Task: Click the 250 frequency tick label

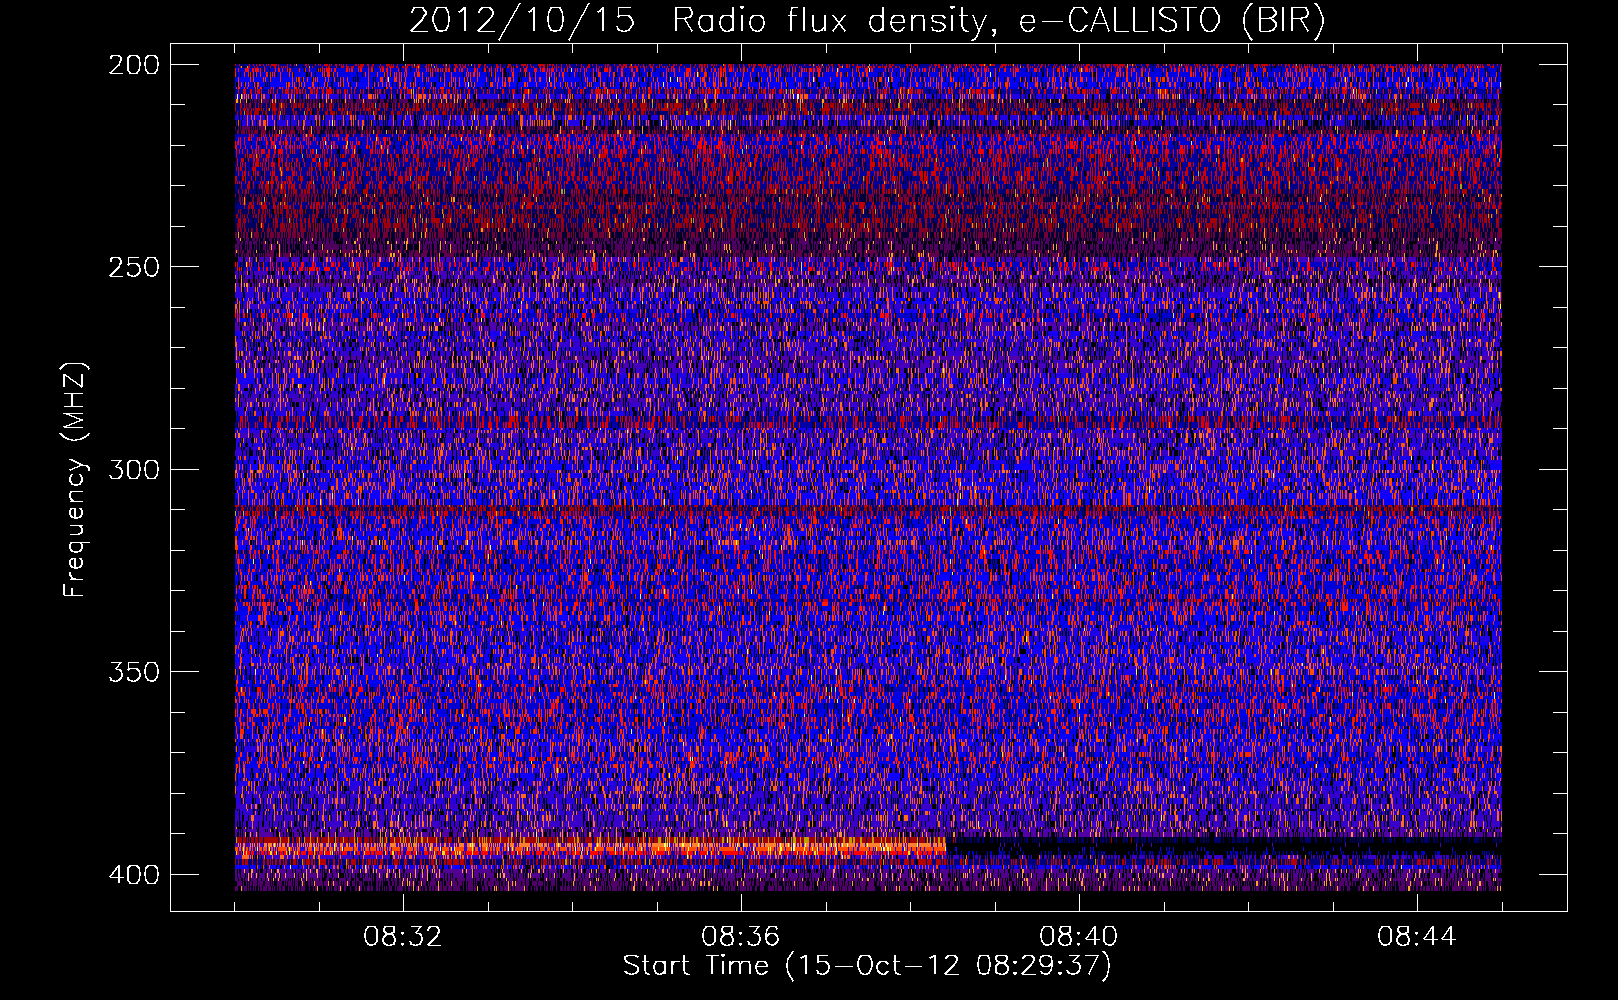Action: coord(133,267)
